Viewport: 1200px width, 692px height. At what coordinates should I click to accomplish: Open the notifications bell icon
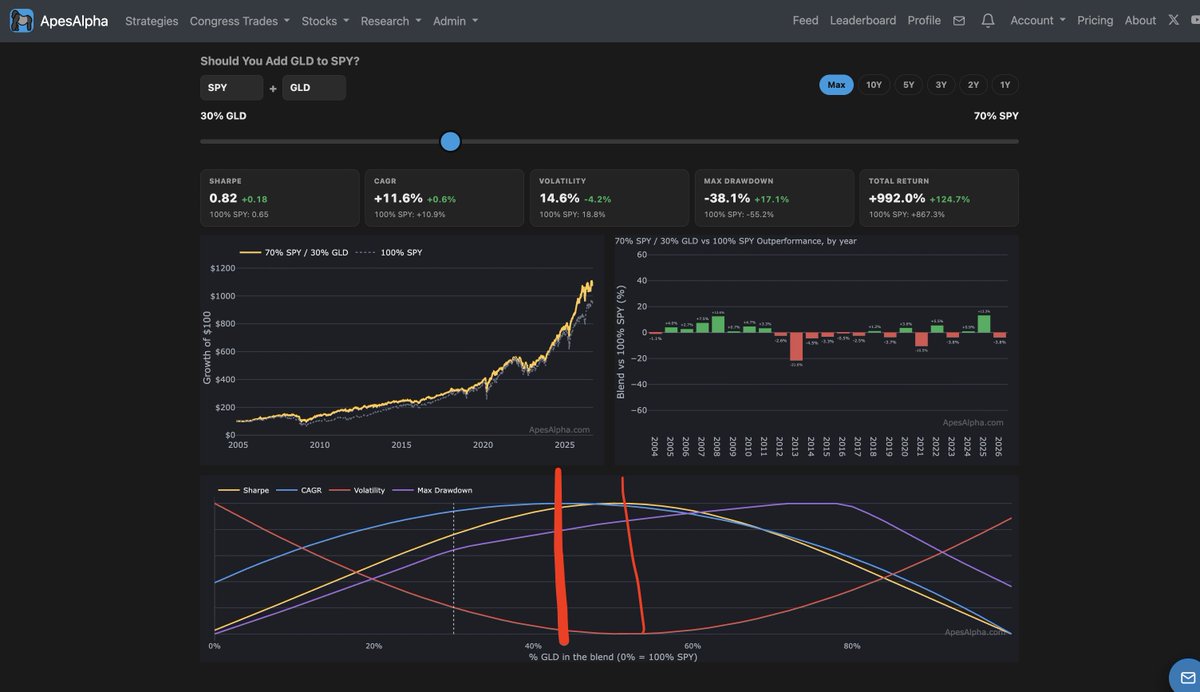[988, 20]
